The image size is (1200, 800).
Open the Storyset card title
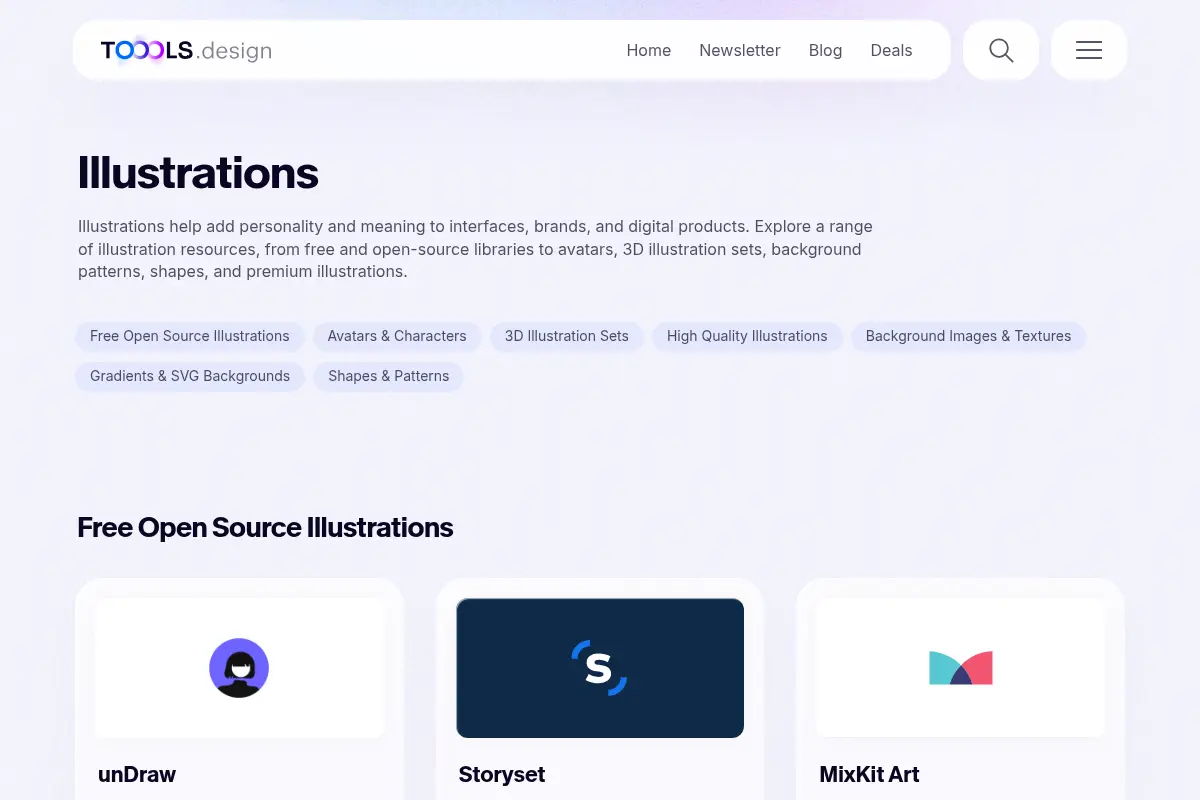pyautogui.click(x=502, y=774)
